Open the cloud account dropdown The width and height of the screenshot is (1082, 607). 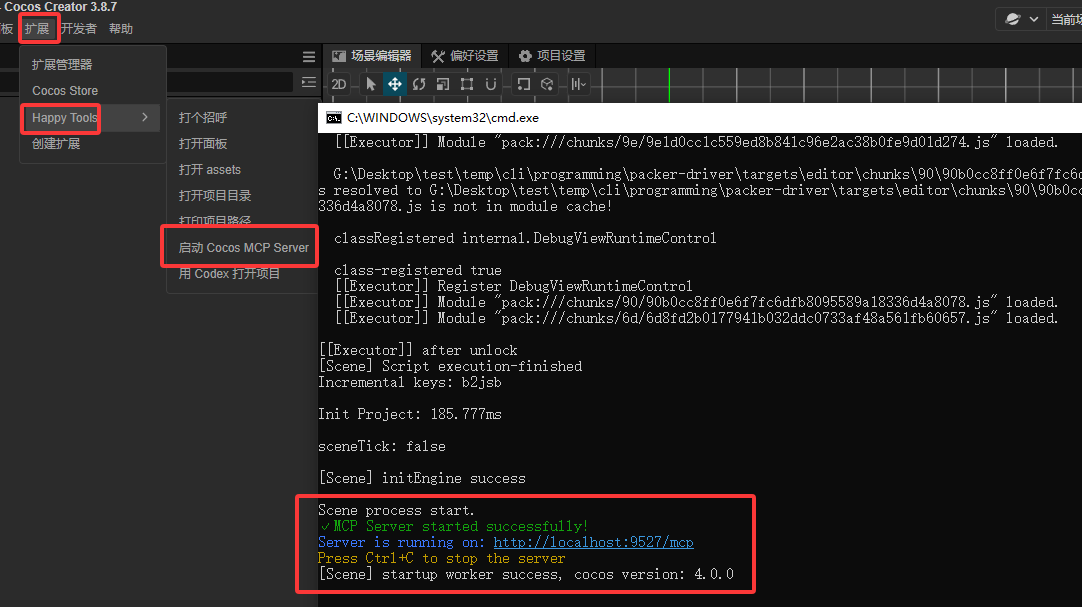[x=1021, y=19]
